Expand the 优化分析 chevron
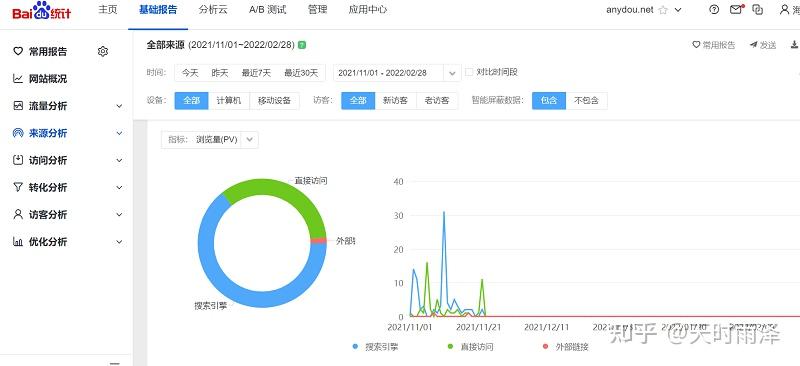 point(119,242)
